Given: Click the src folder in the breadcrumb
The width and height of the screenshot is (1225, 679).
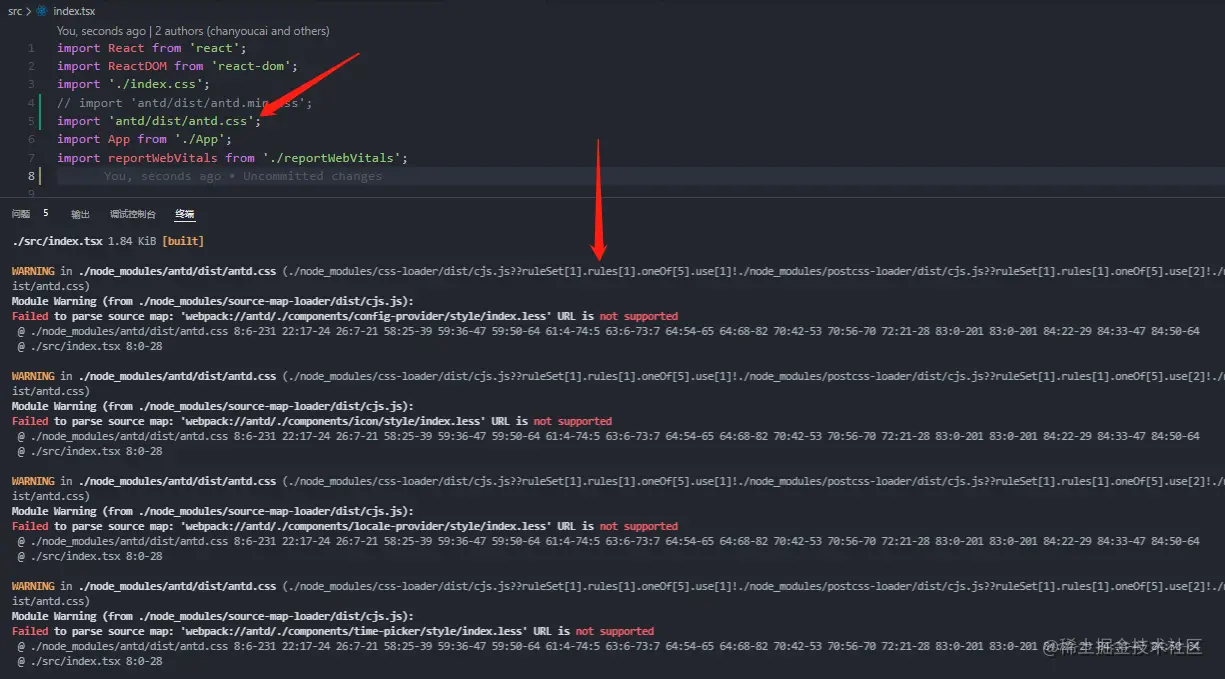Looking at the screenshot, I should click(x=14, y=11).
